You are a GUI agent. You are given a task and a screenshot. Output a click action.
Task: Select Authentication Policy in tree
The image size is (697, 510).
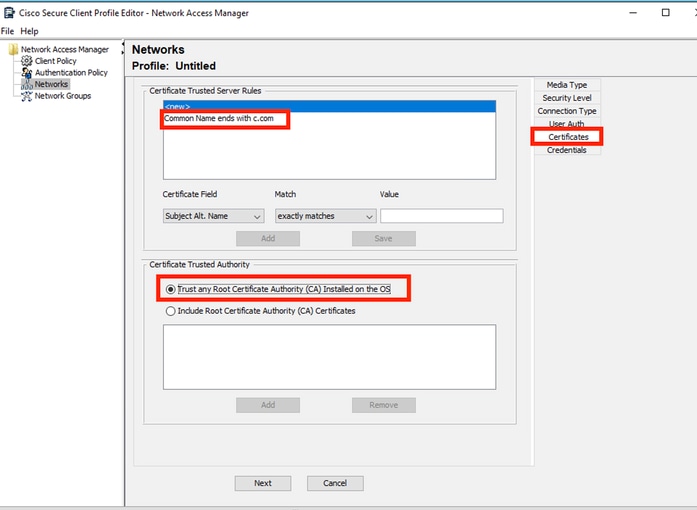click(x=71, y=72)
